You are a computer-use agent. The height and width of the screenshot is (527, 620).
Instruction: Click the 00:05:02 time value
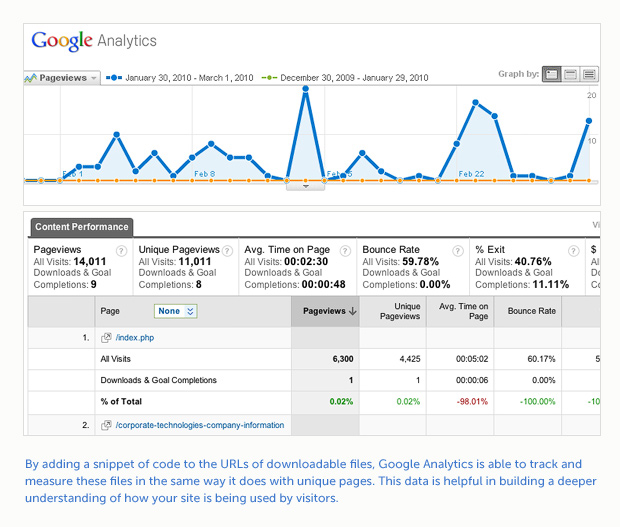coord(472,359)
